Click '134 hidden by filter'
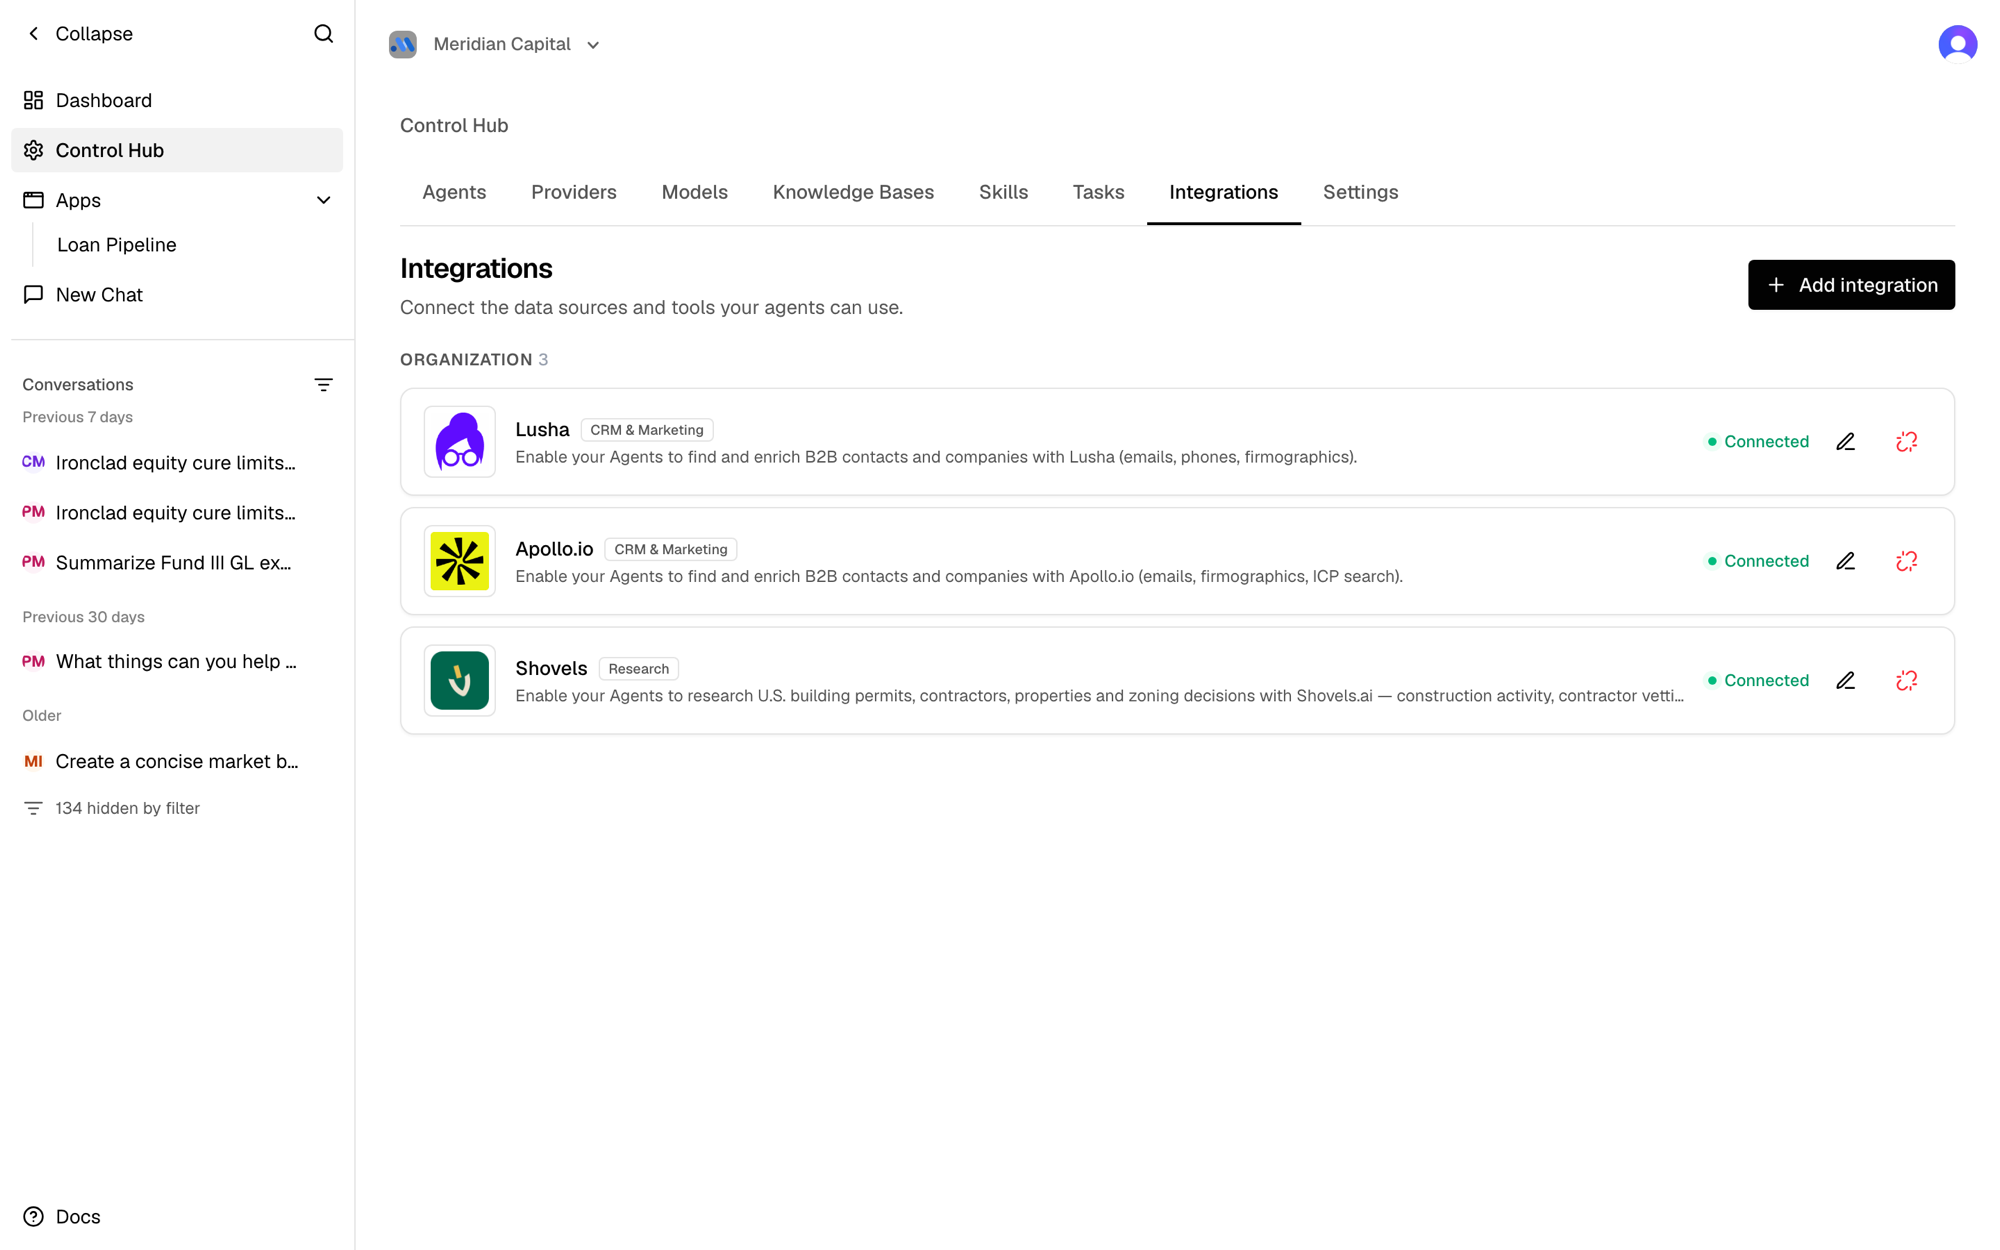The height and width of the screenshot is (1250, 2000). 111,808
